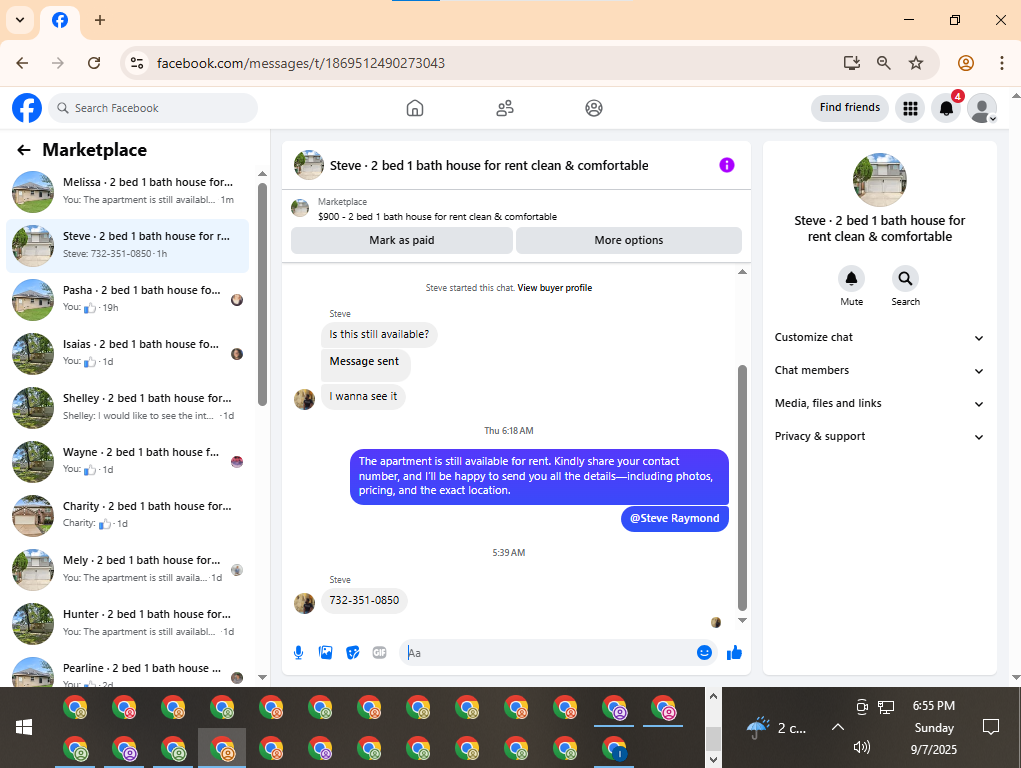Open the Friends icon in top nav
The width and height of the screenshot is (1021, 768).
505,108
